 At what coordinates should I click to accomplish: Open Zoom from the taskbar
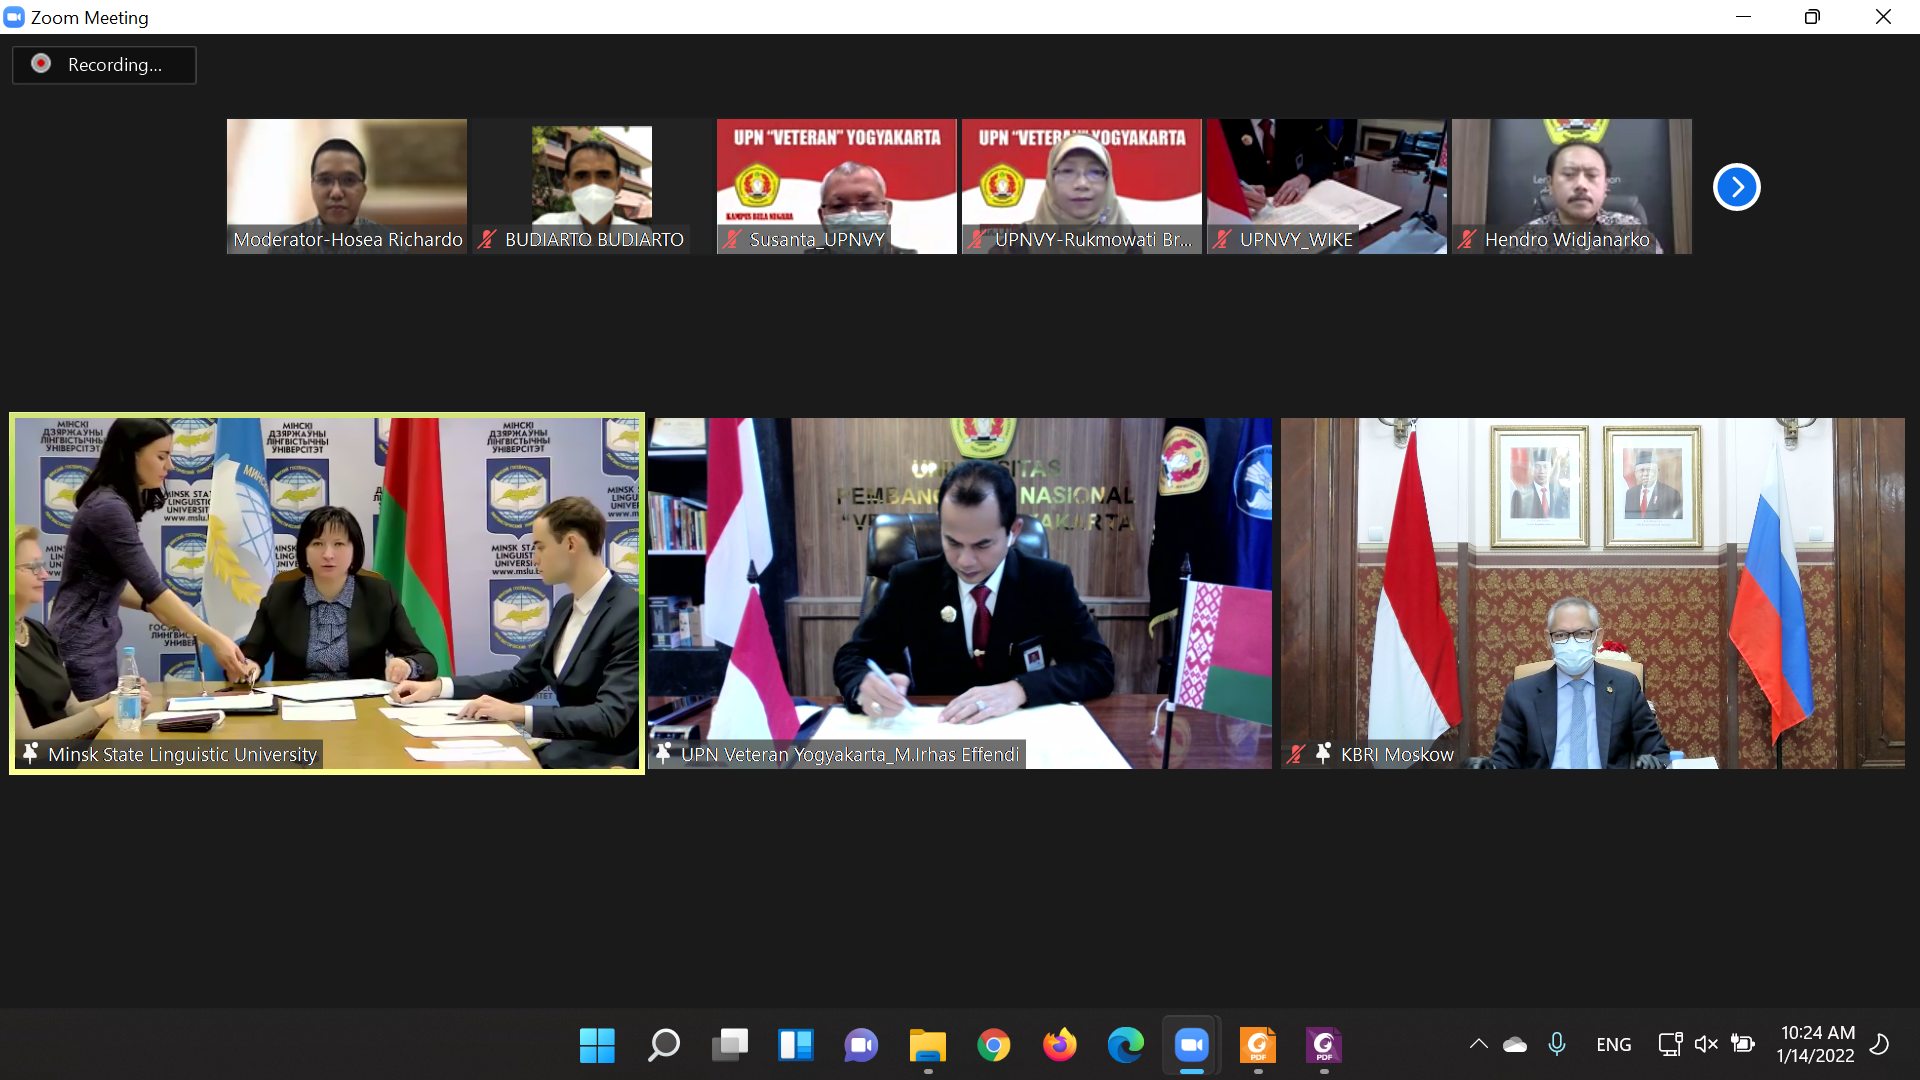pyautogui.click(x=1191, y=1044)
